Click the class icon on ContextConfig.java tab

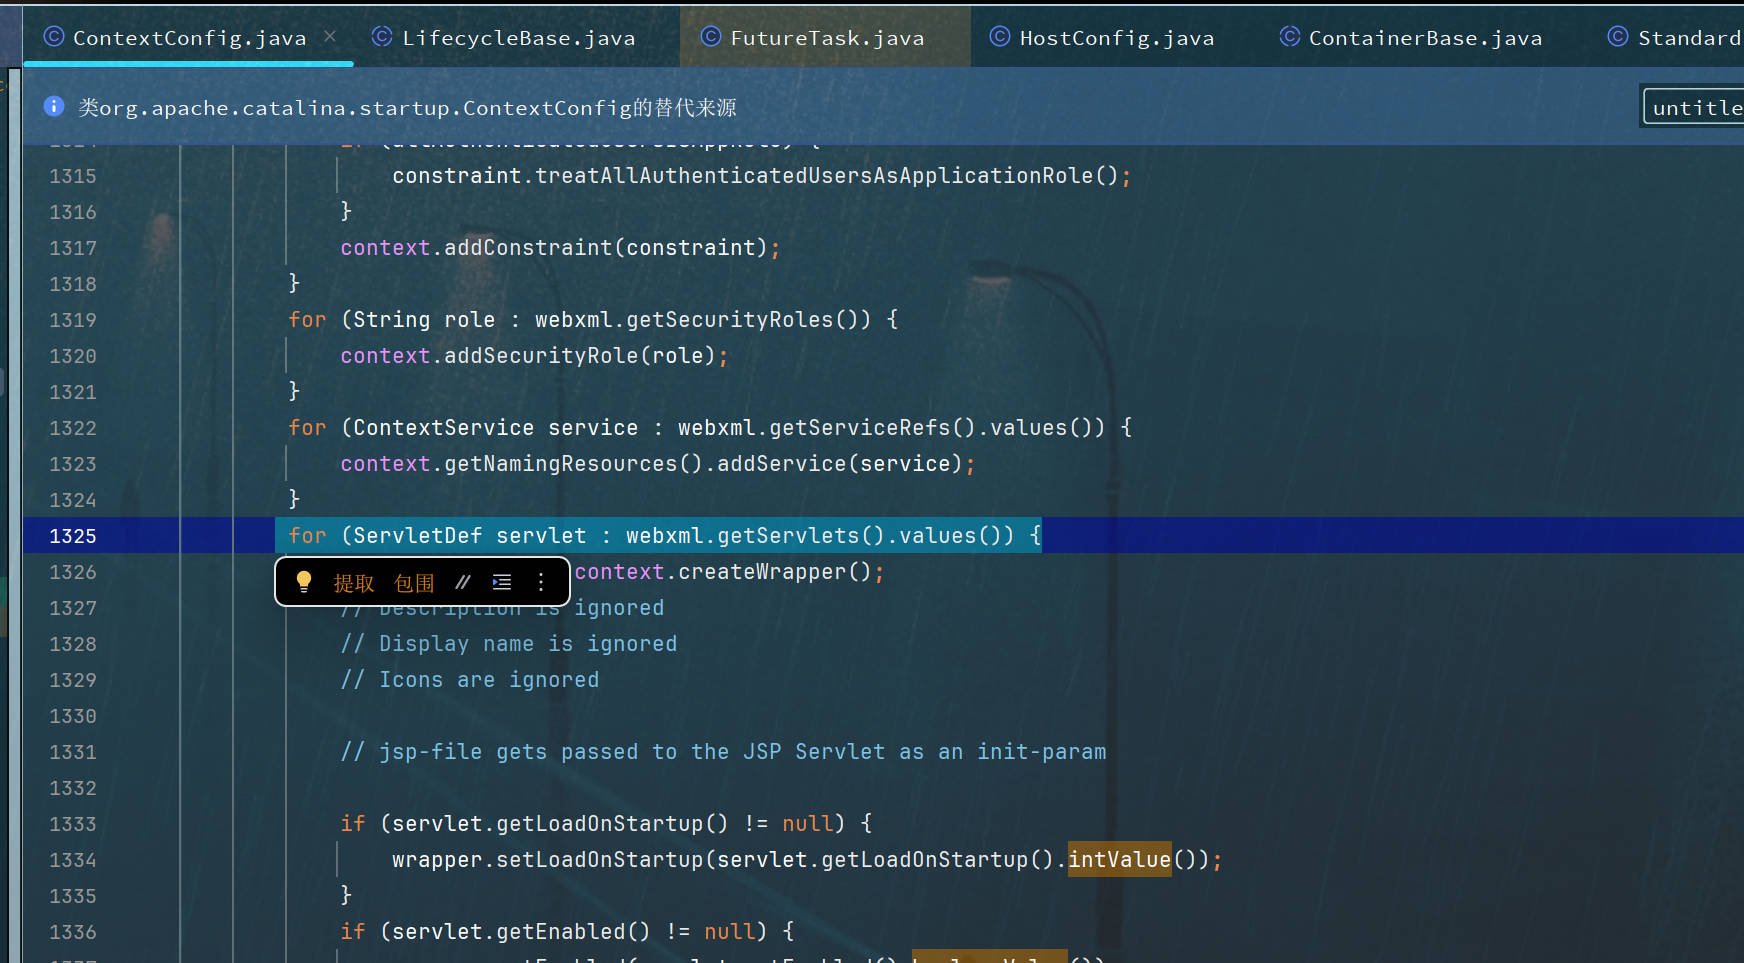[x=54, y=37]
